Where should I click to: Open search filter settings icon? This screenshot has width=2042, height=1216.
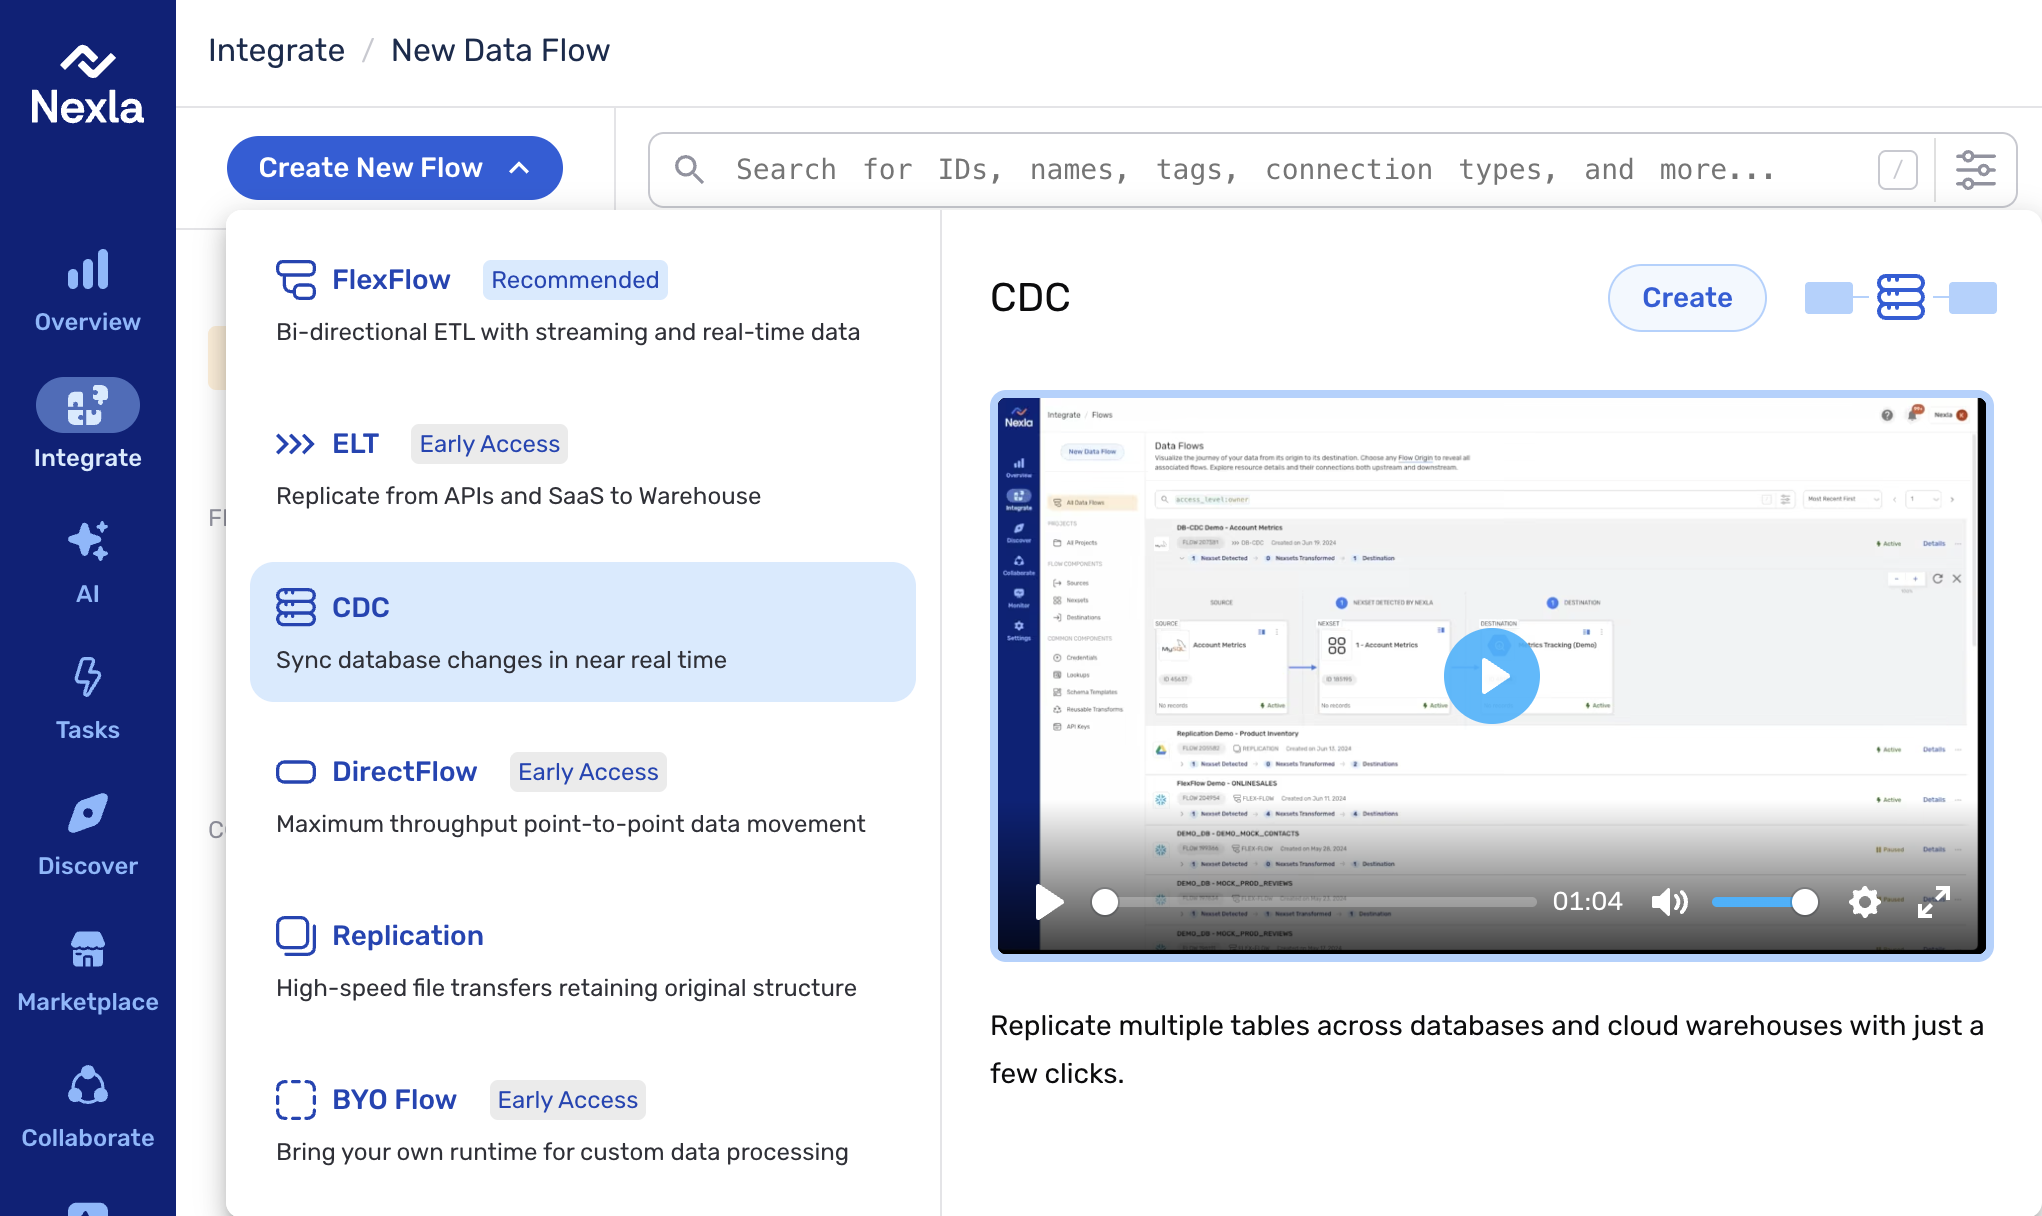(1976, 170)
